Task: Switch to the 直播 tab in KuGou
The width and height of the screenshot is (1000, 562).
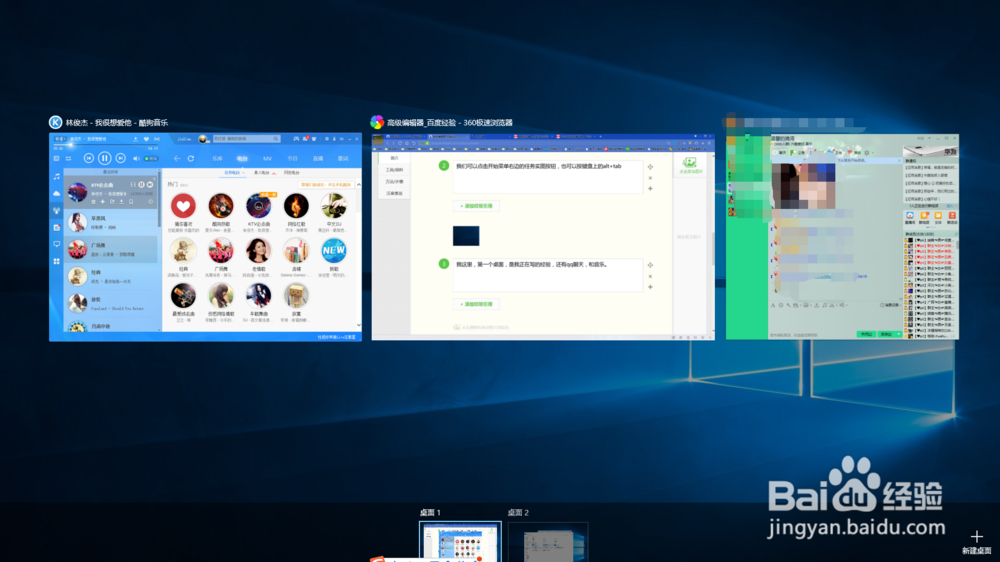Action: click(x=318, y=158)
